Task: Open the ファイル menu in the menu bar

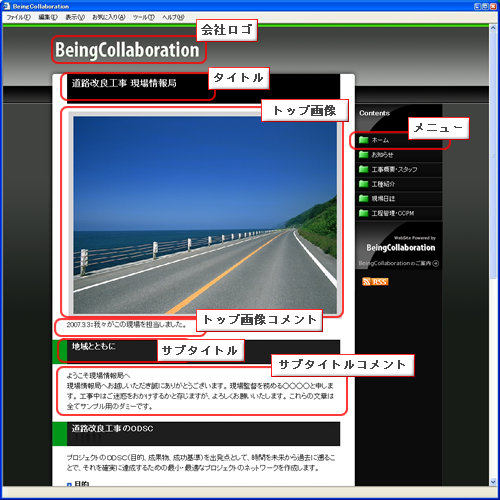Action: 19,17
